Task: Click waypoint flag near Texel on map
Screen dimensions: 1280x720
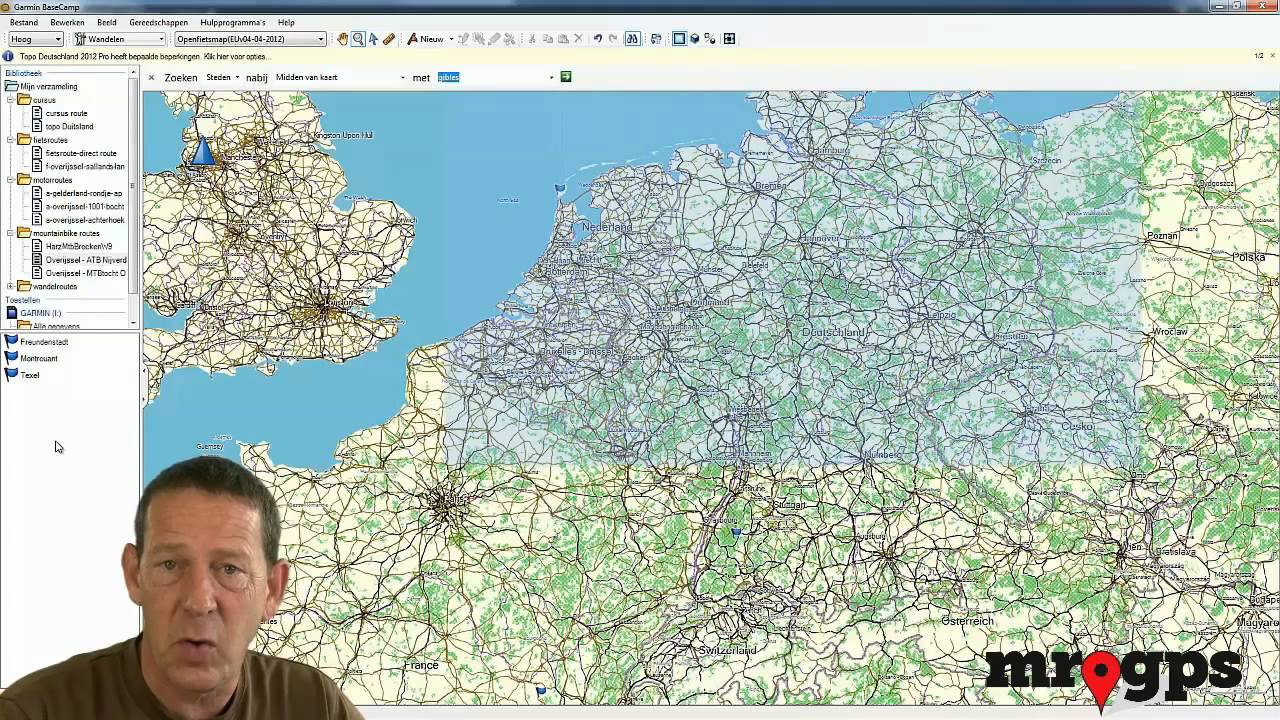Action: (x=560, y=187)
